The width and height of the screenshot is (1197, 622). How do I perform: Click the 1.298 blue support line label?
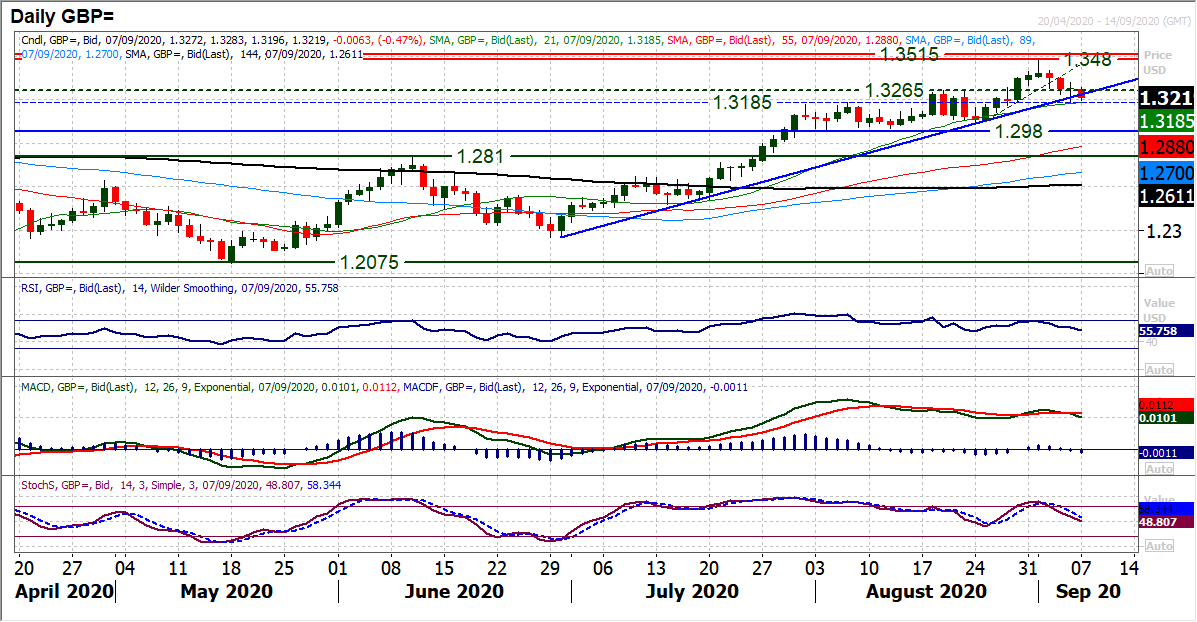point(1019,132)
